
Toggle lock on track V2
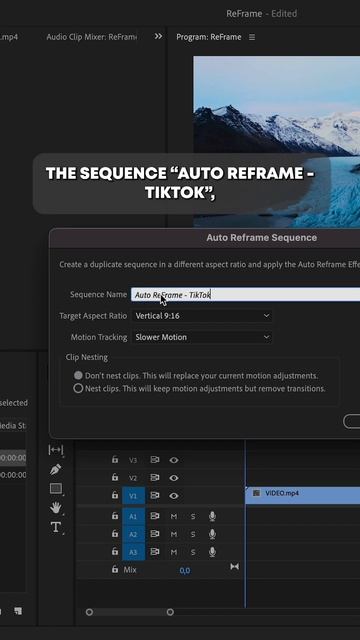coord(115,477)
